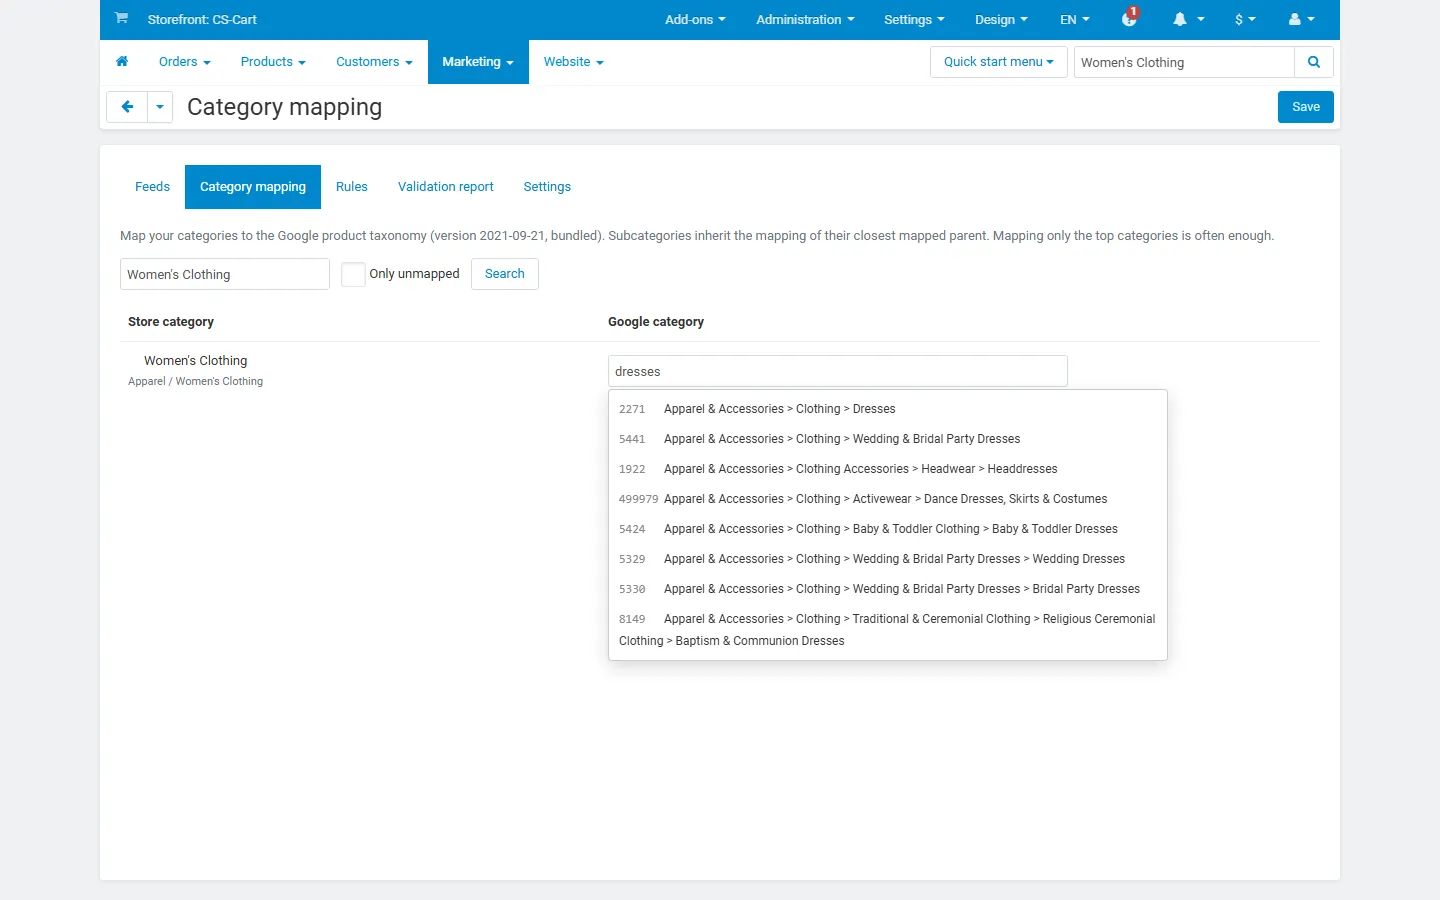This screenshot has width=1440, height=900.
Task: Switch to the Validation report tab
Action: coord(446,187)
